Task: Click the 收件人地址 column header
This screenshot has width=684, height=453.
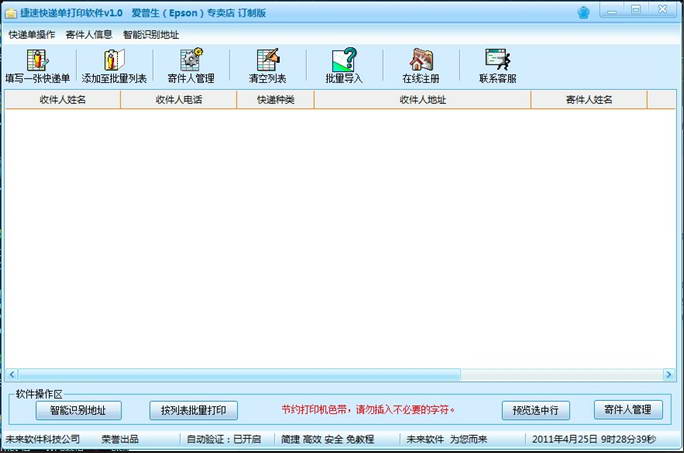Action: click(422, 100)
